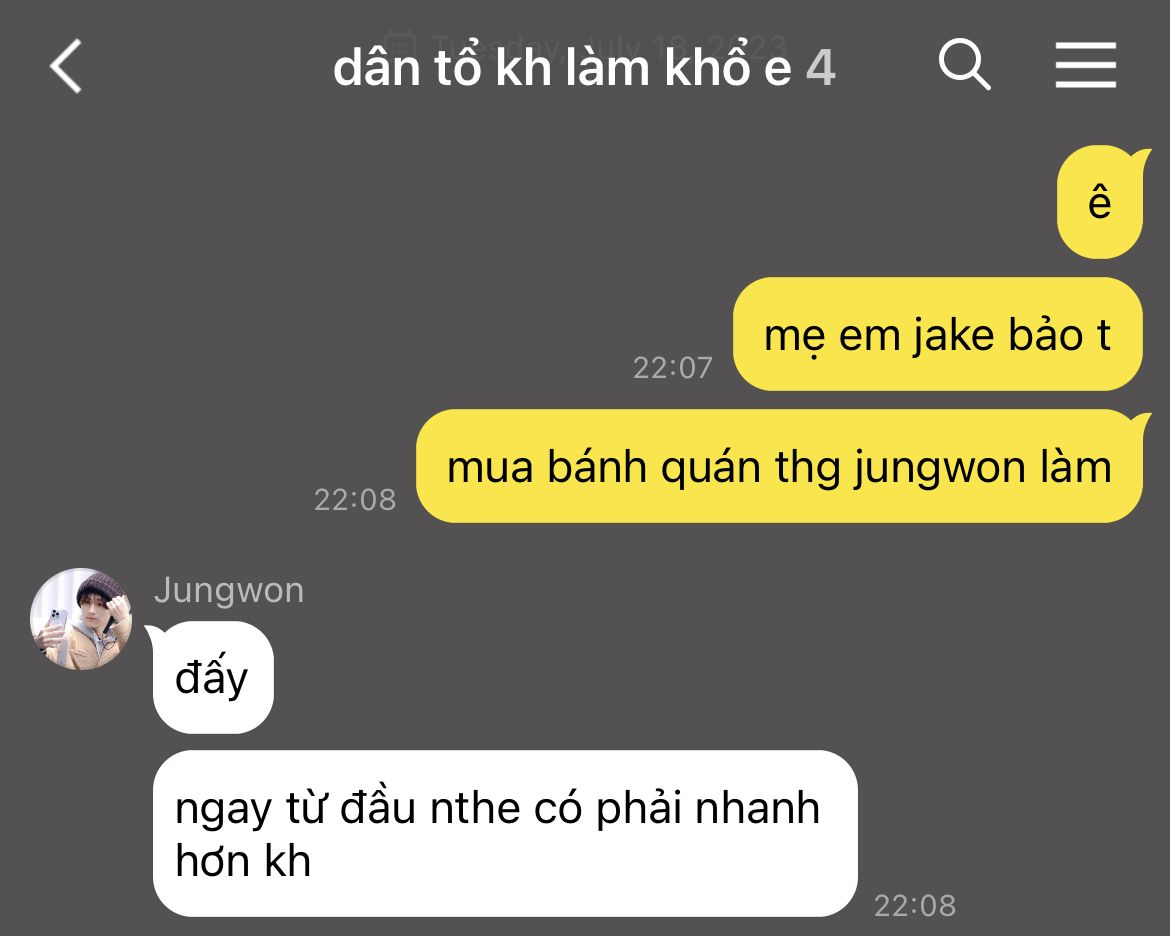Screen dimensions: 1170x936
Task: Select the white "đấy" message bubble
Action: (x=213, y=678)
